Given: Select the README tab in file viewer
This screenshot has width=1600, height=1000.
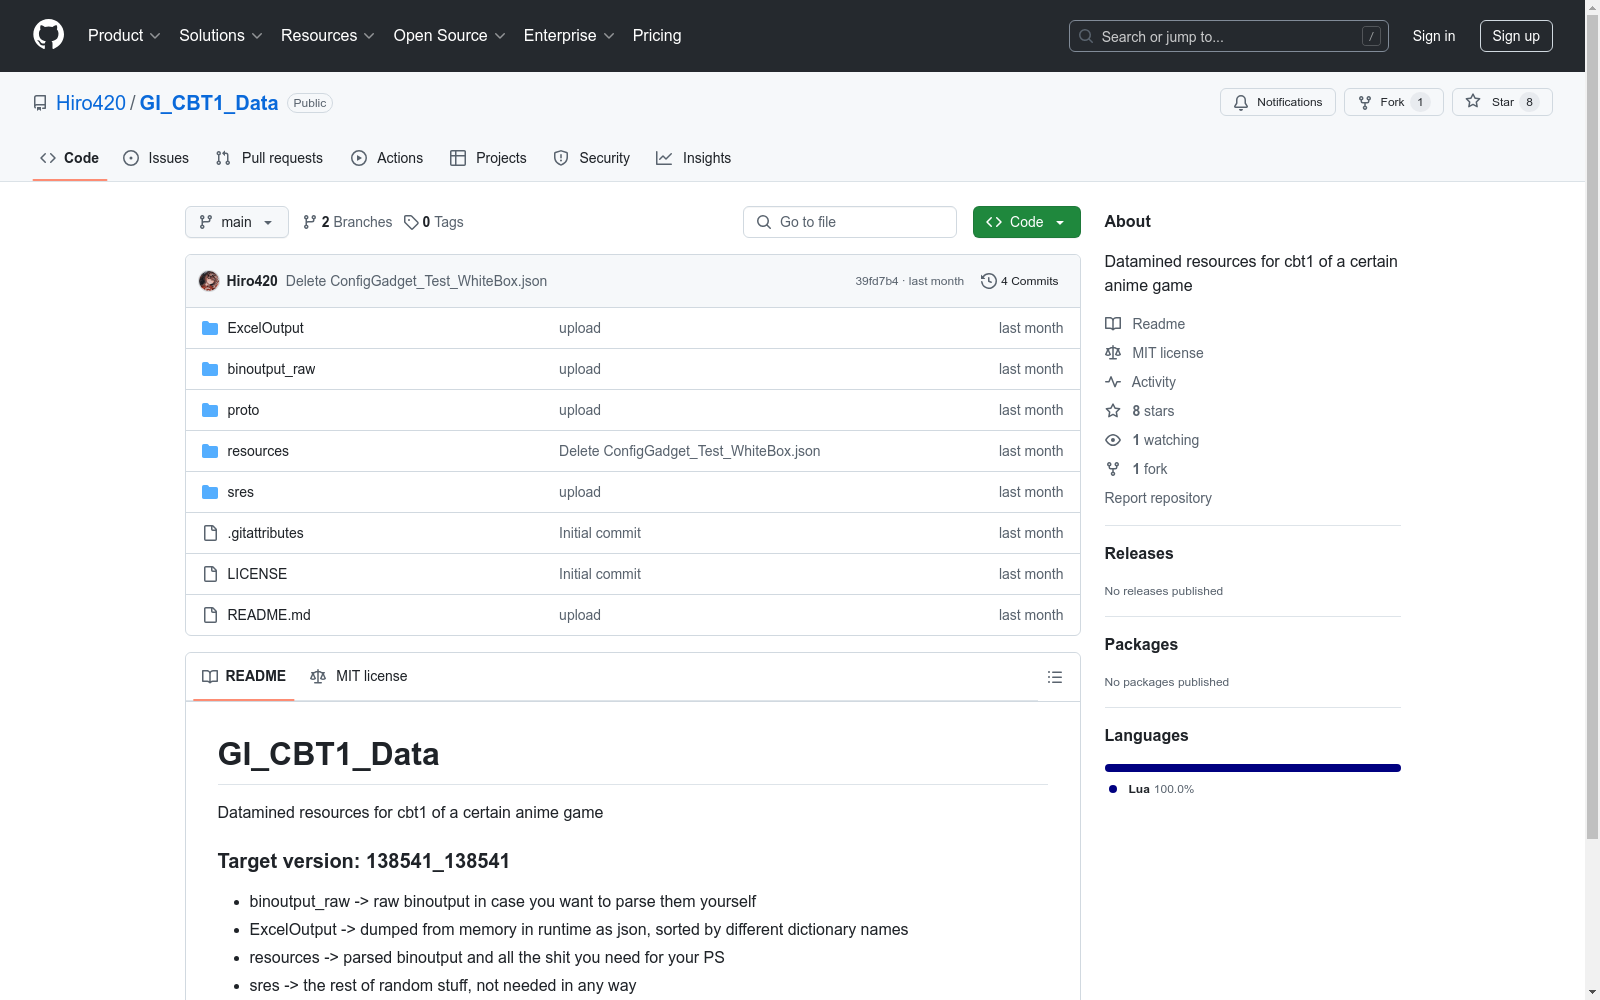Looking at the screenshot, I should coord(244,676).
